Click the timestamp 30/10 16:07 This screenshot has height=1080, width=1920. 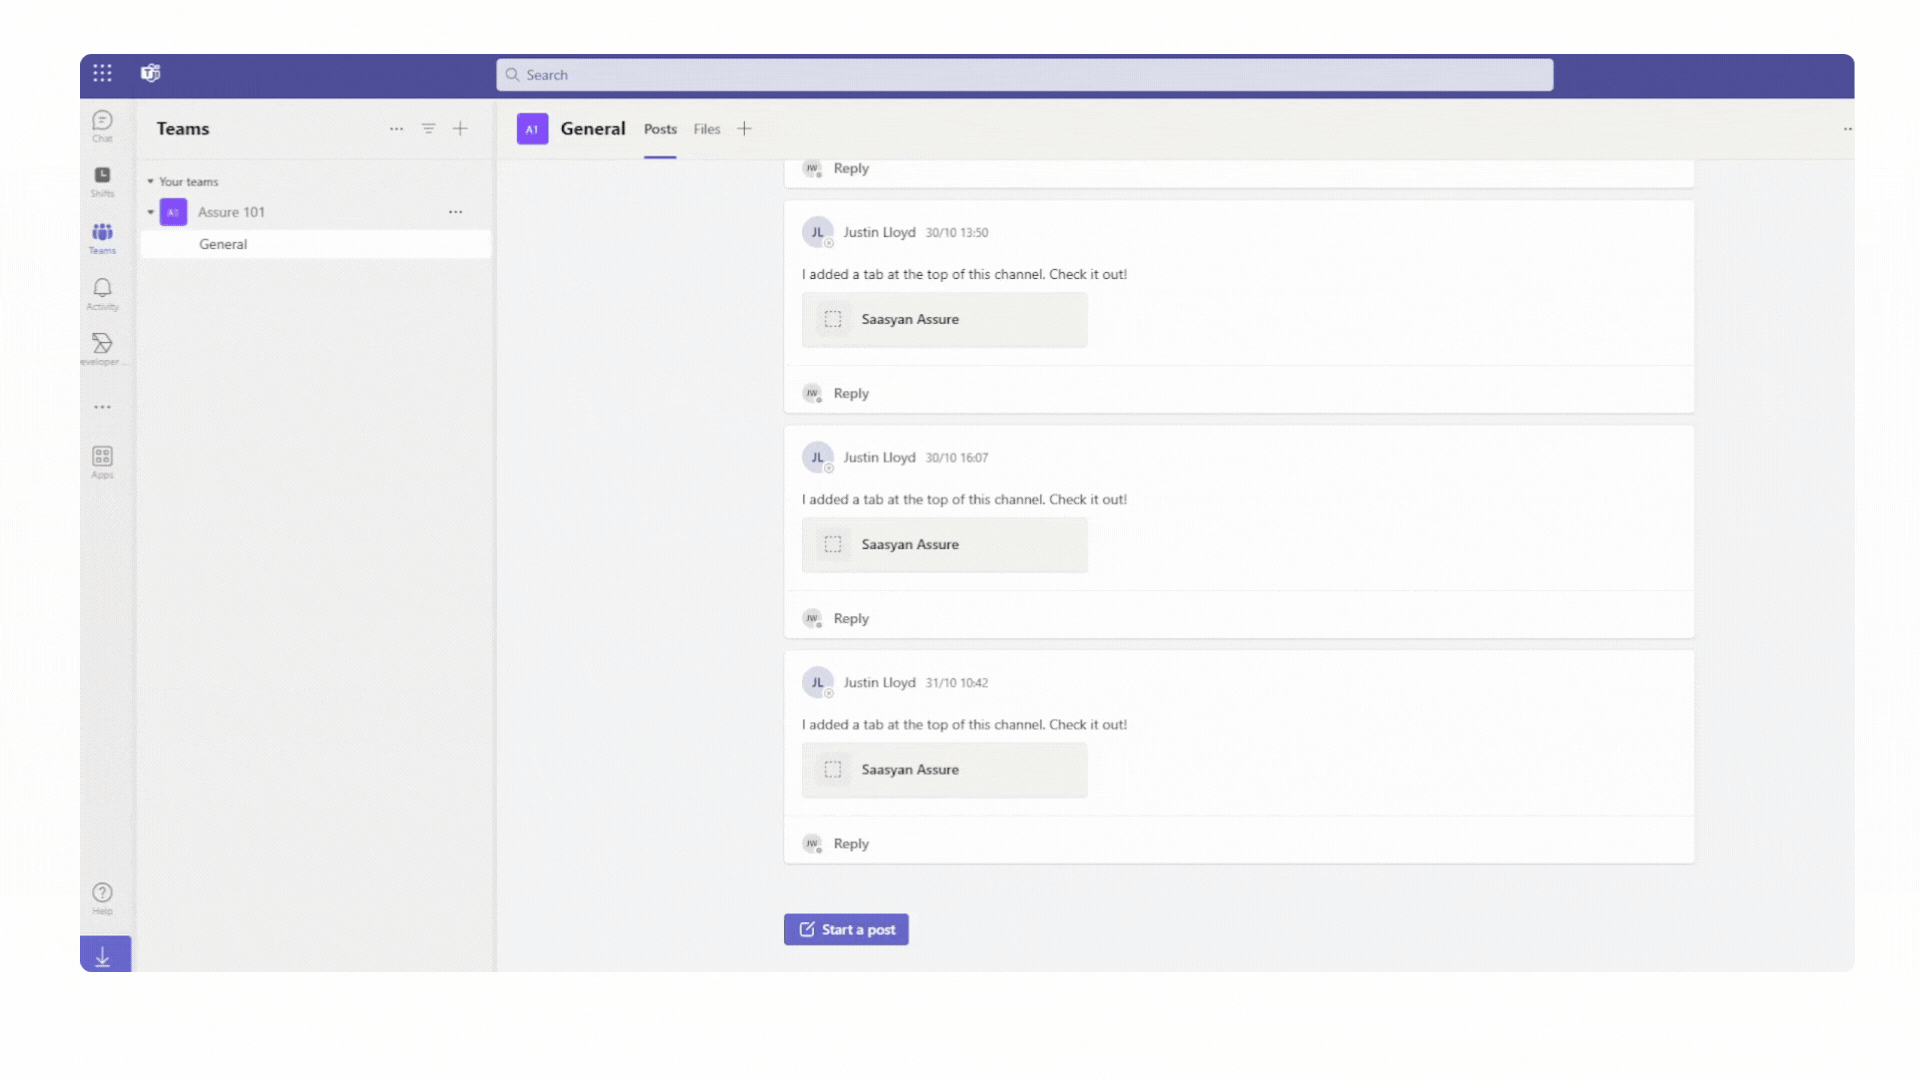(x=956, y=458)
